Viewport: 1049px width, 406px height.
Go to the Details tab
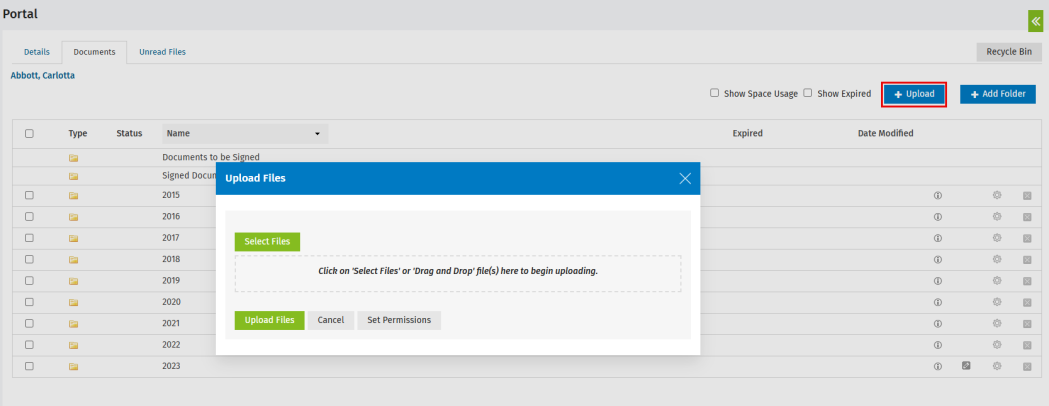coord(36,52)
